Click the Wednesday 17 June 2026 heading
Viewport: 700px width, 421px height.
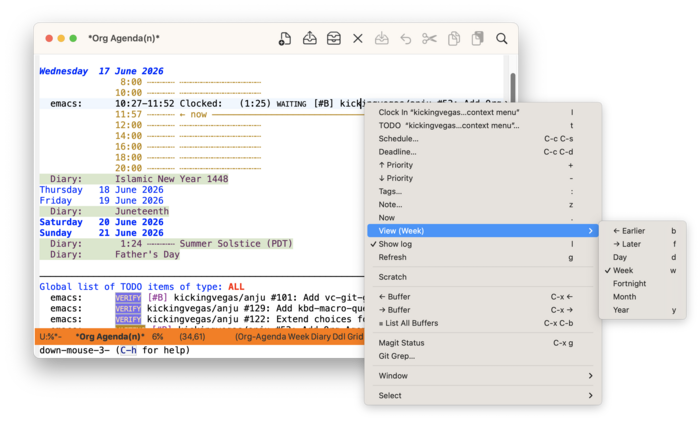pyautogui.click(x=101, y=71)
